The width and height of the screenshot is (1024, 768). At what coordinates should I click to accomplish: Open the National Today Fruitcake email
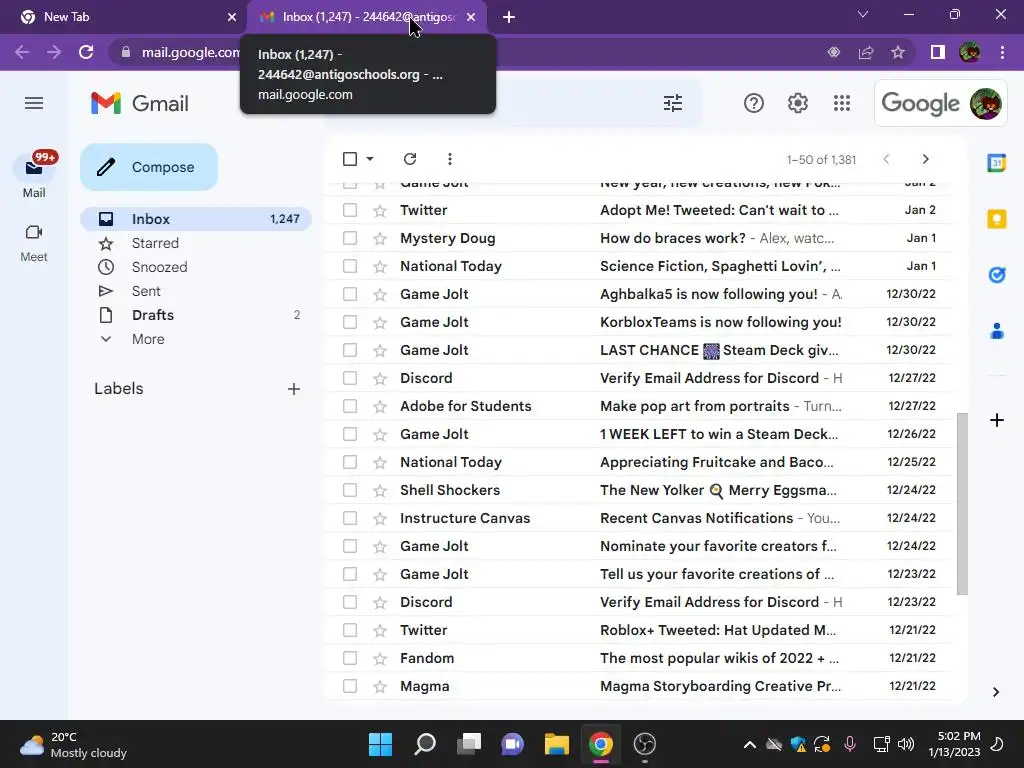coord(639,462)
